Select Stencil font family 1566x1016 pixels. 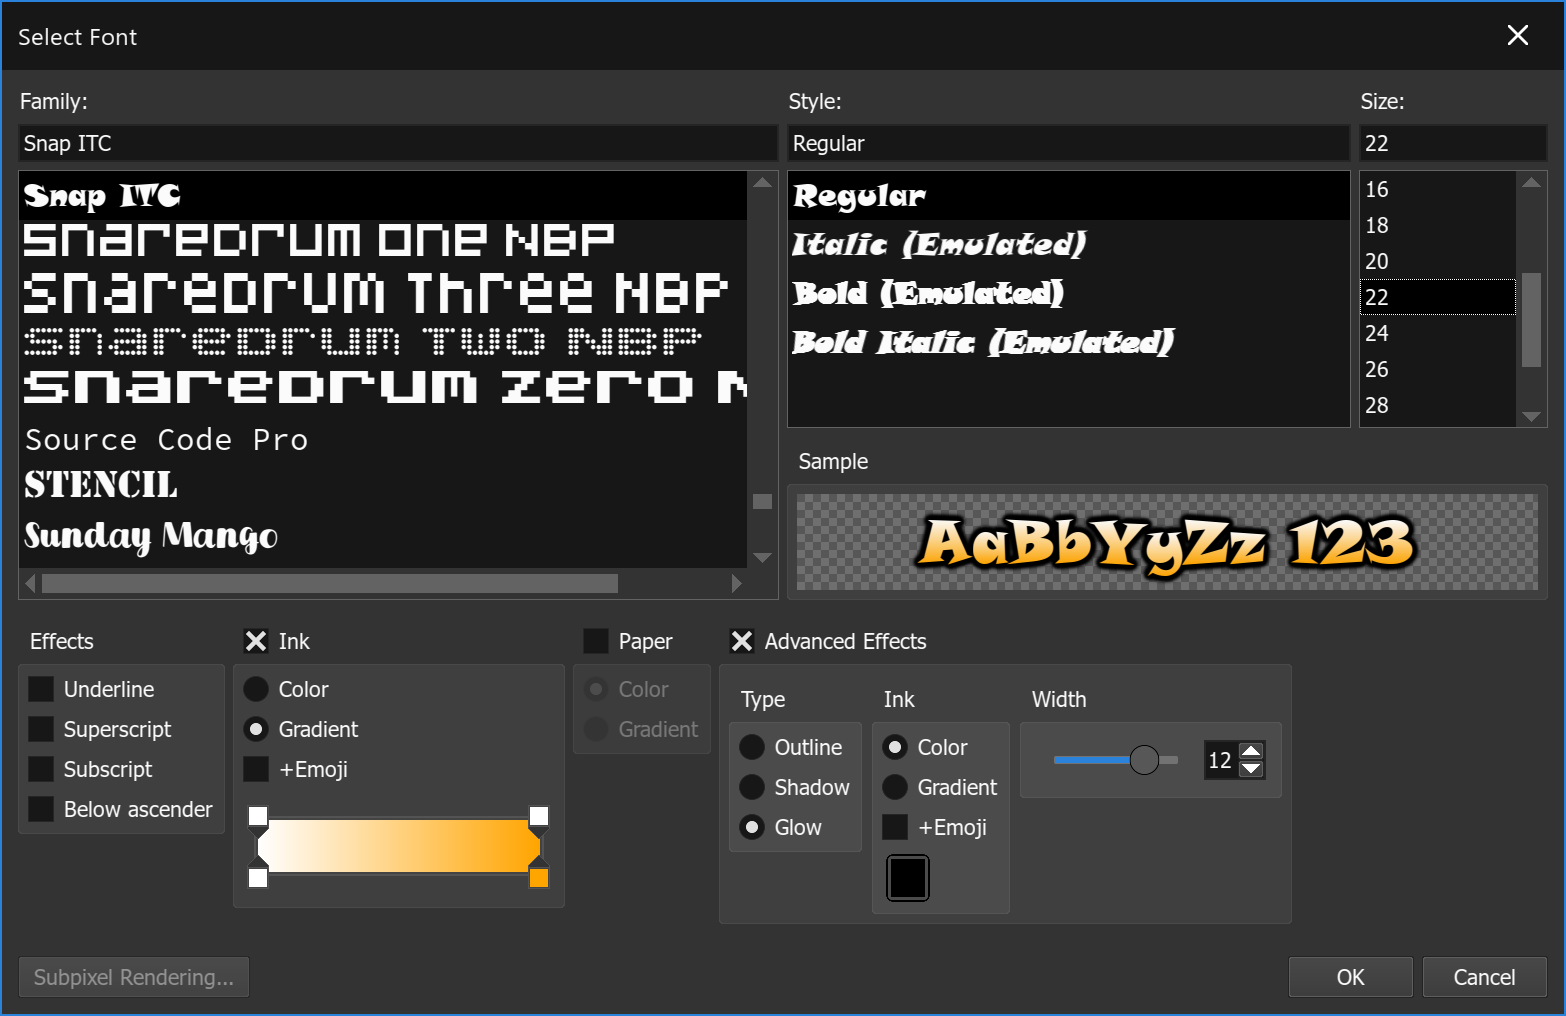point(383,486)
